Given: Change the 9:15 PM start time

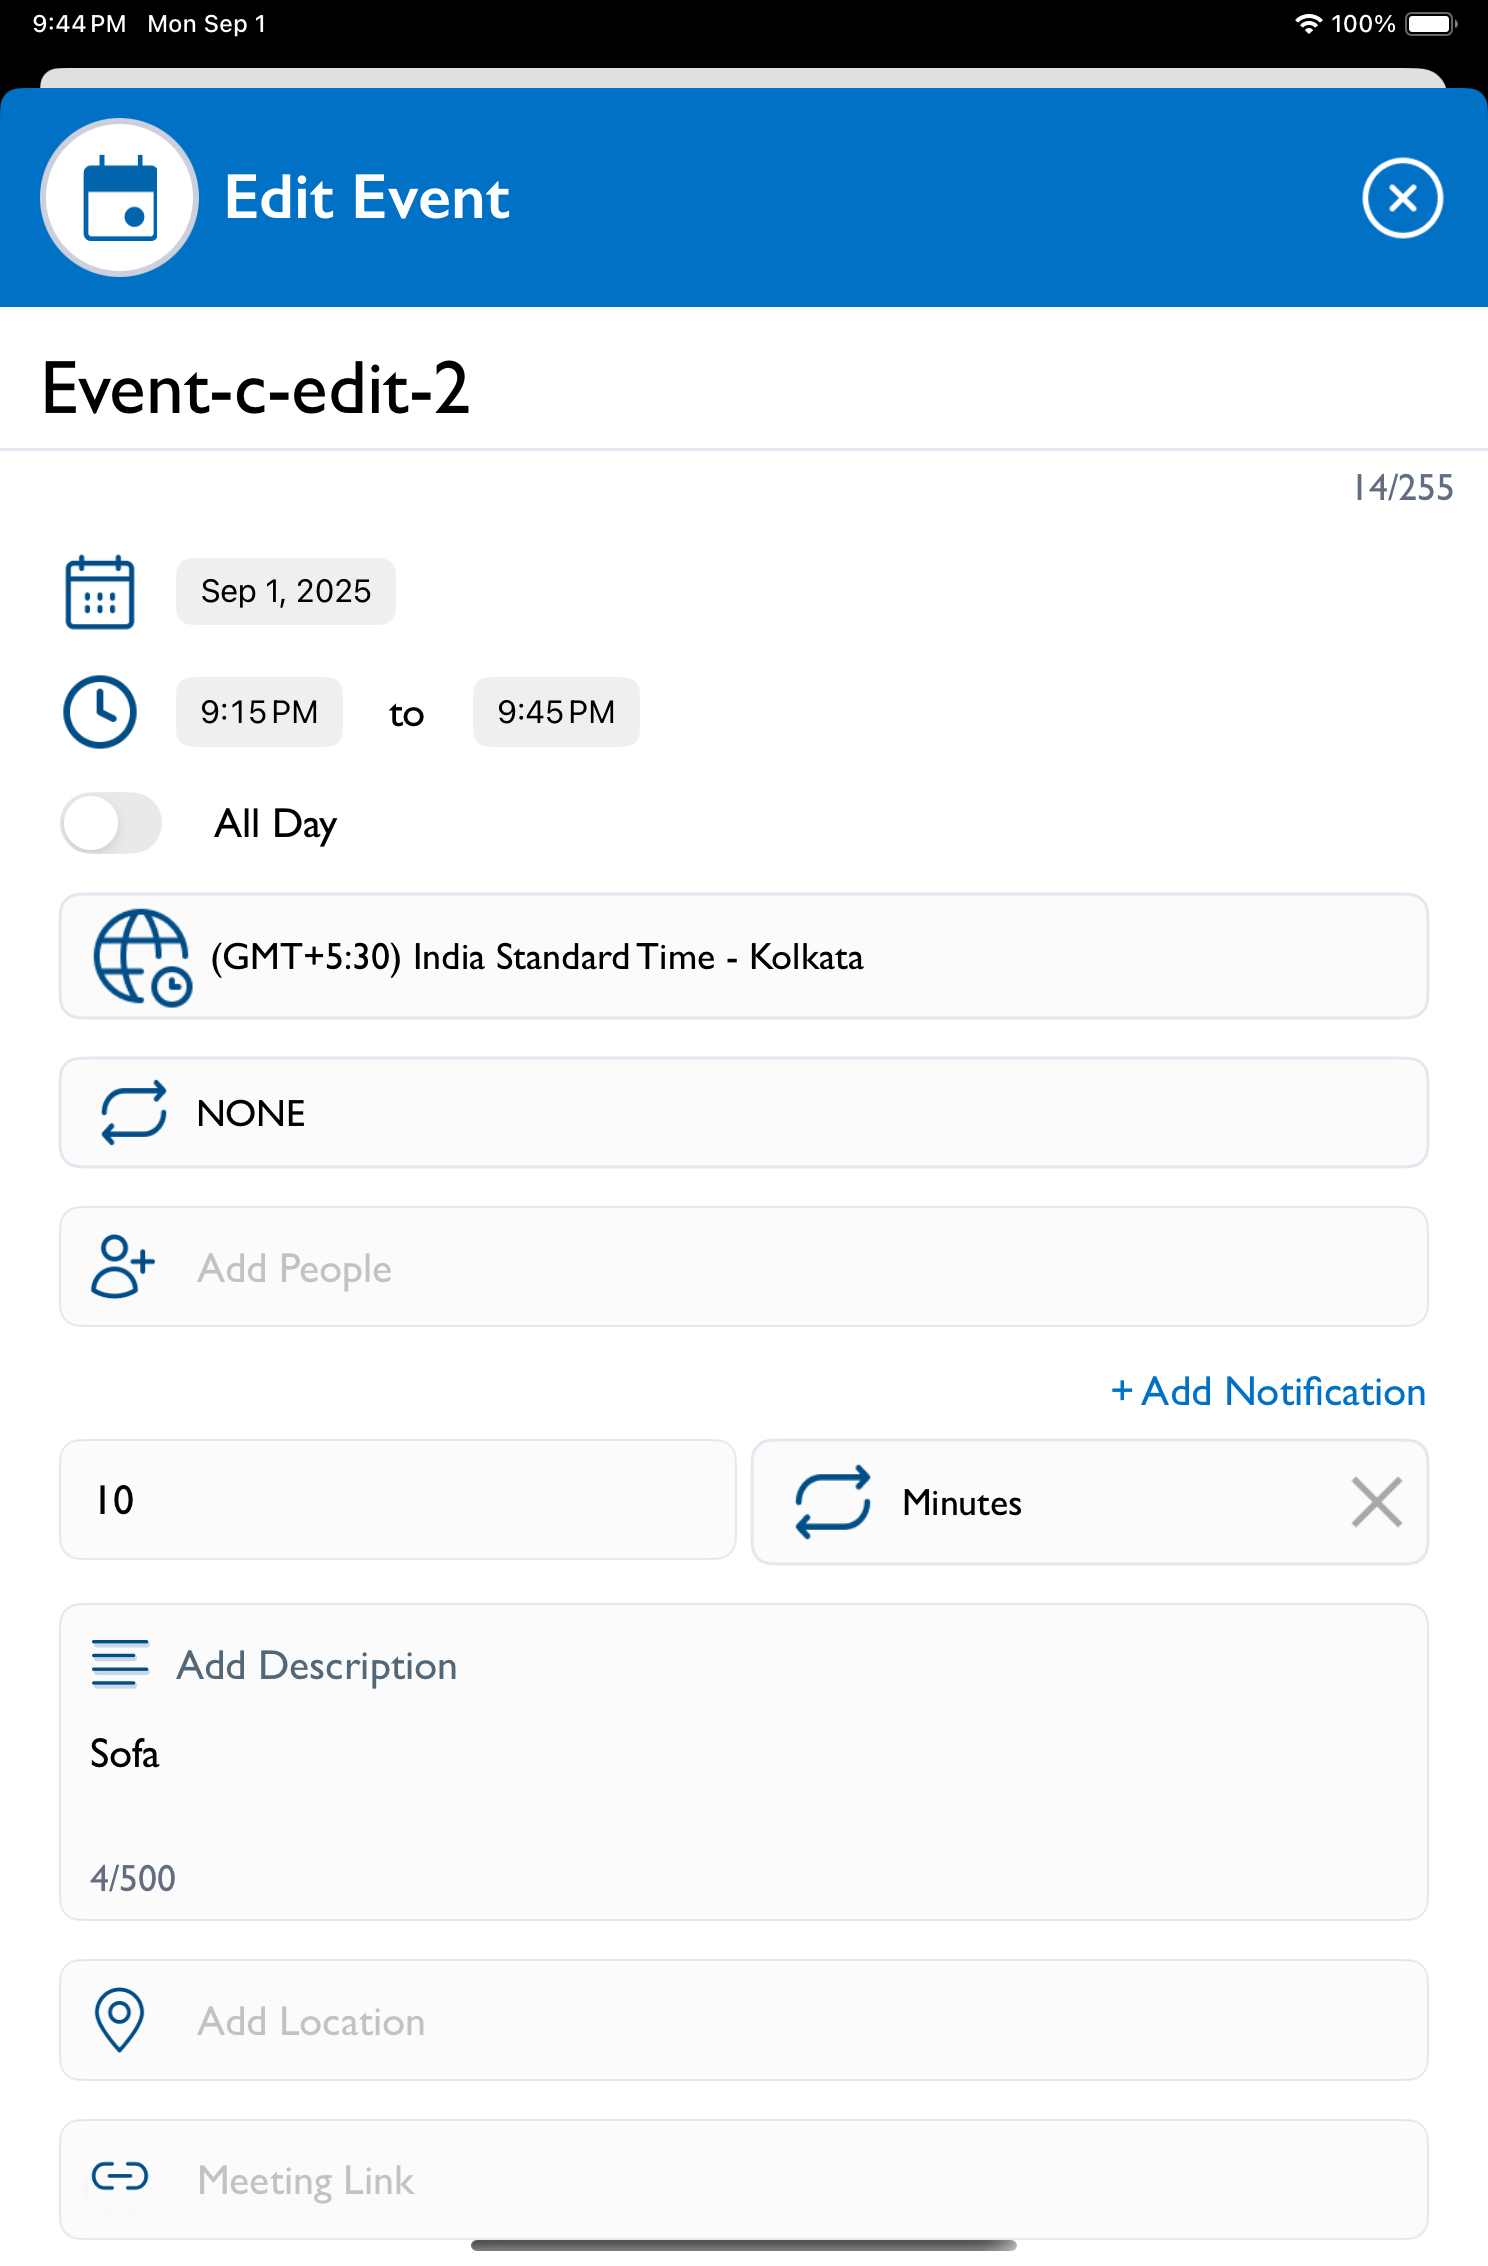Looking at the screenshot, I should (x=259, y=712).
